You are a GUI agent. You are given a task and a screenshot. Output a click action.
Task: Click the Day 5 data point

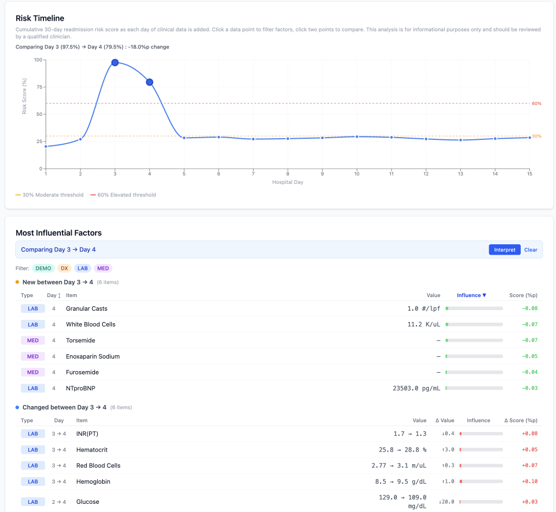pyautogui.click(x=184, y=138)
